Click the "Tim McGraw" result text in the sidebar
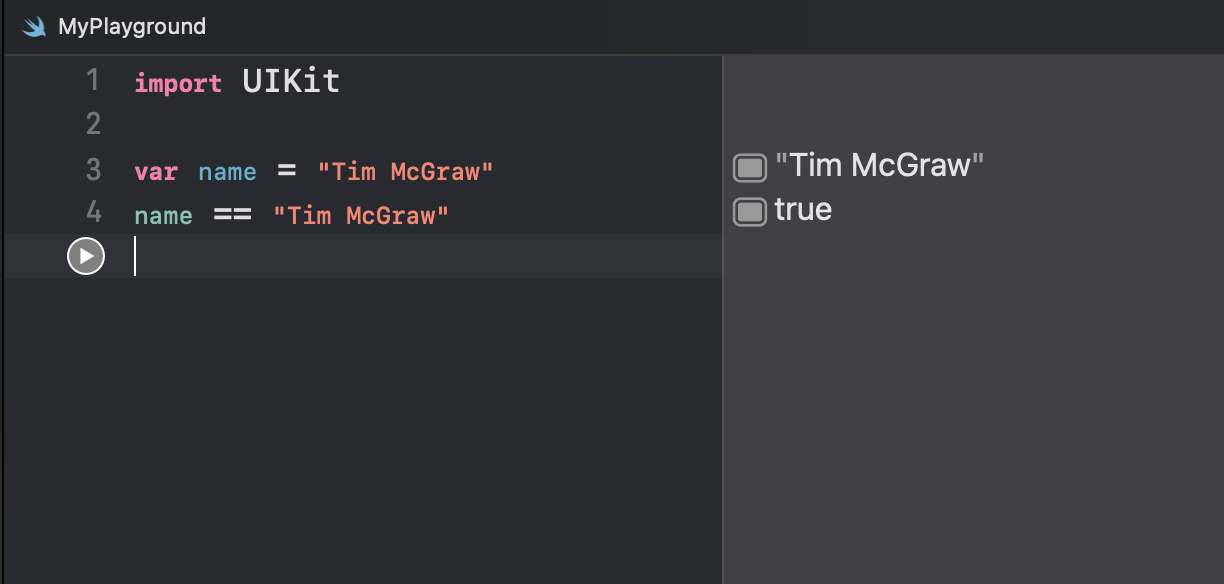 pyautogui.click(x=880, y=165)
